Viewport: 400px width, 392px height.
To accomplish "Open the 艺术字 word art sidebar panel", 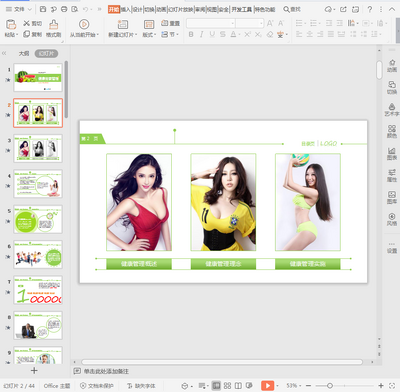I will (x=392, y=110).
